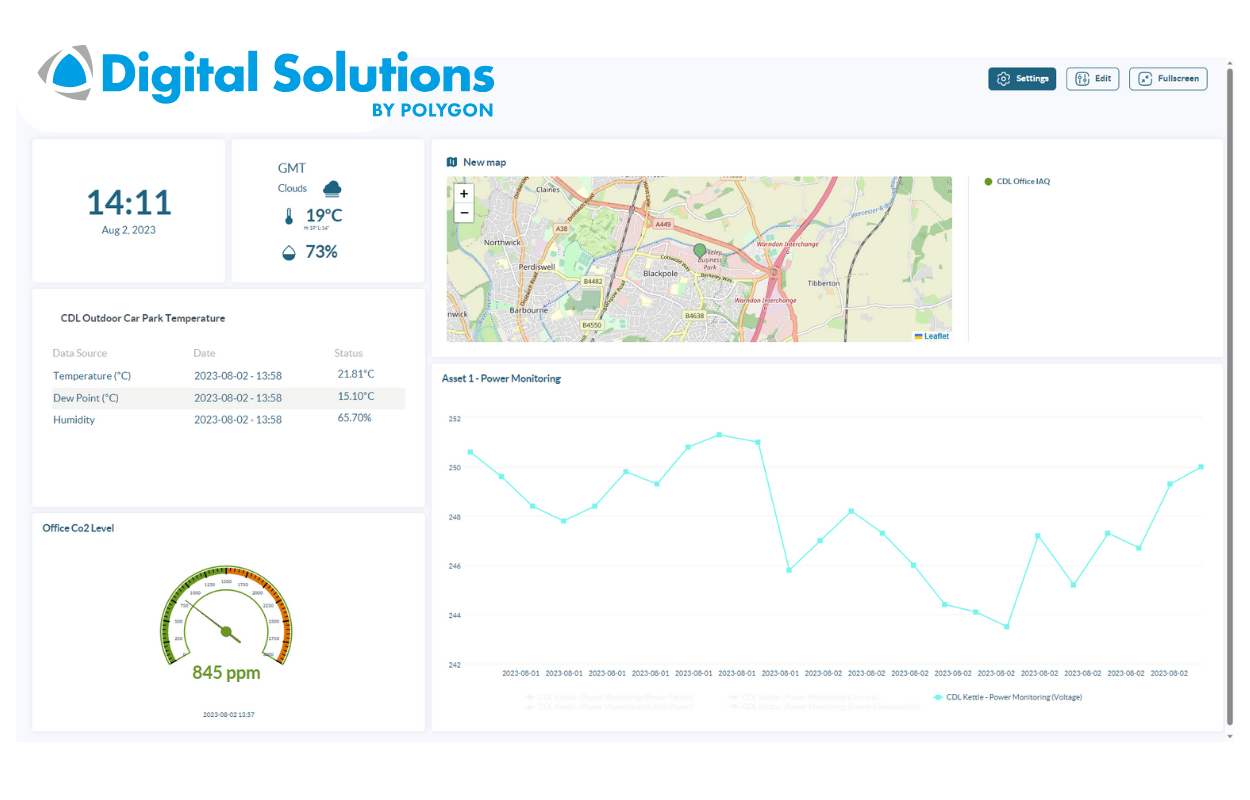
Task: Select CDL Office IAQ in map legend
Action: pos(1018,182)
